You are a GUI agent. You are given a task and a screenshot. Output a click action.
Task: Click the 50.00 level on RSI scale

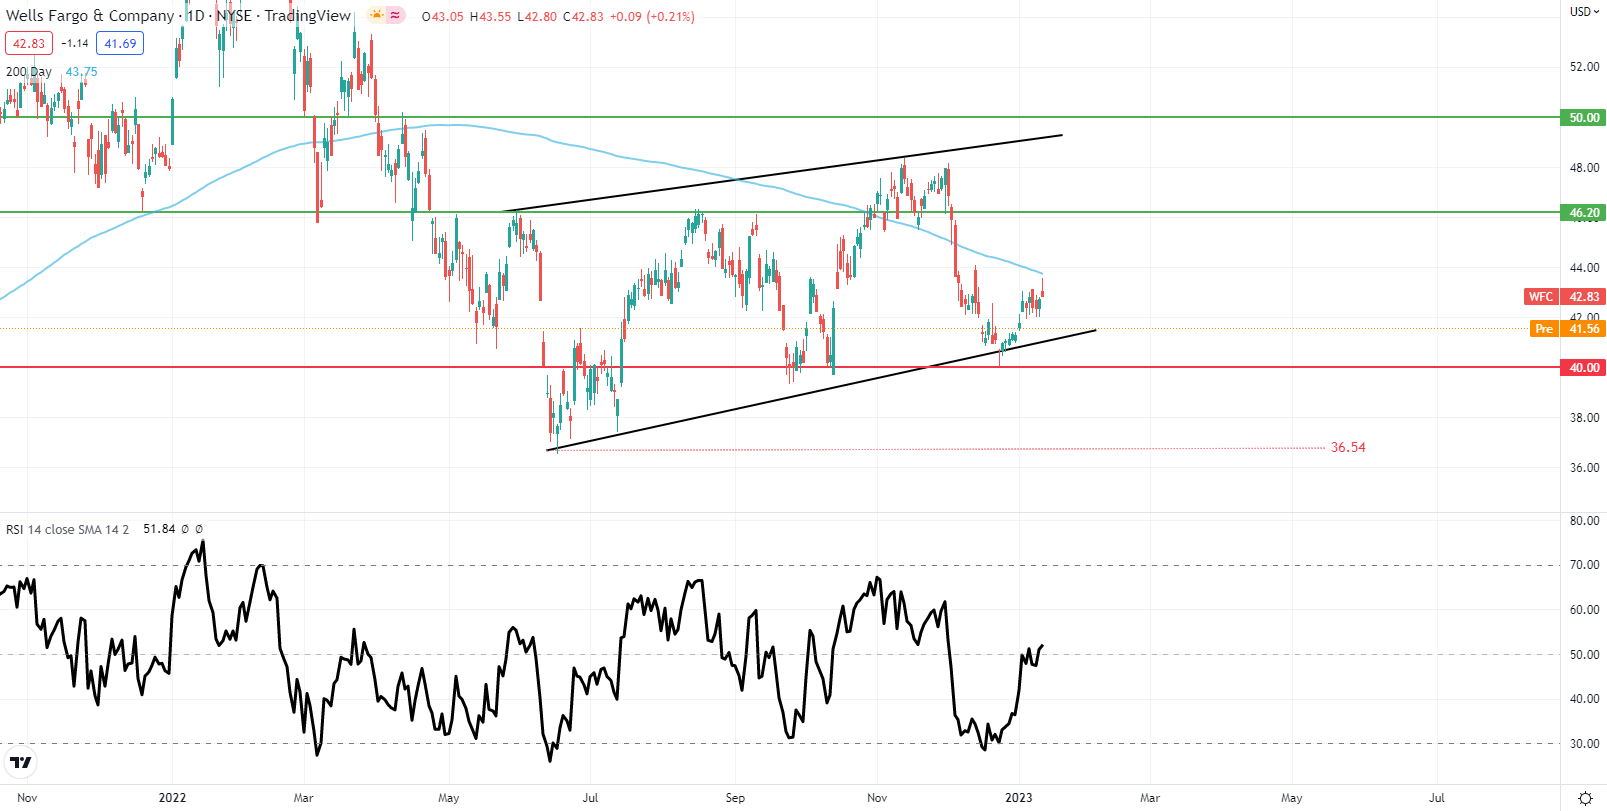point(1584,655)
